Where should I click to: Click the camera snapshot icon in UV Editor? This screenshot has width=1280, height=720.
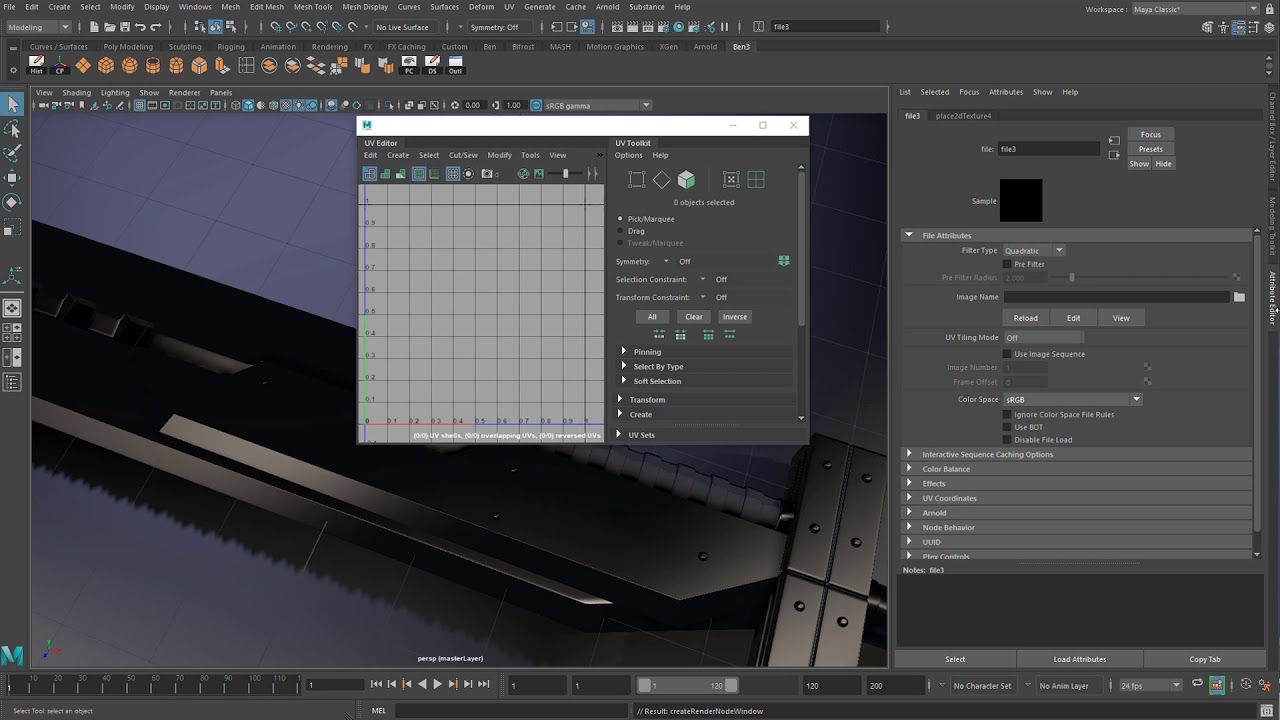tap(487, 174)
